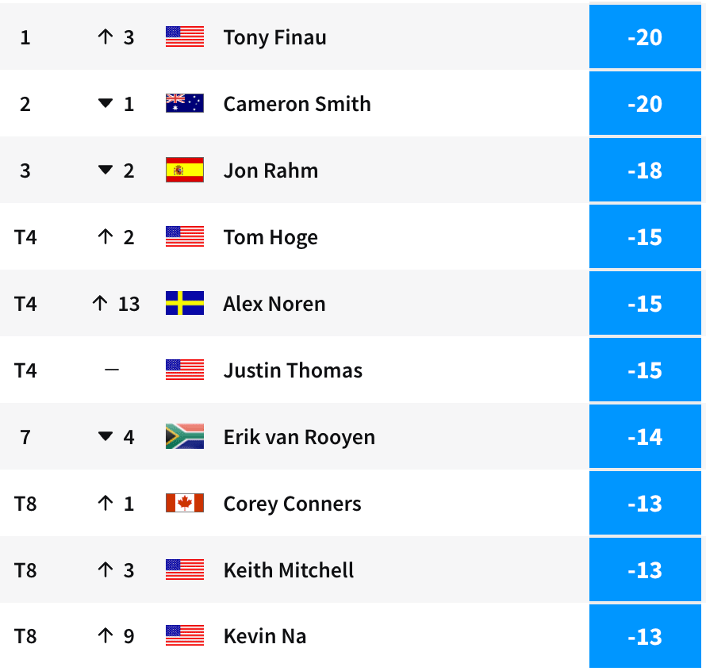The image size is (706, 672).
Task: Click the down triangle in Jon Rahm's row
Action: click(x=105, y=170)
